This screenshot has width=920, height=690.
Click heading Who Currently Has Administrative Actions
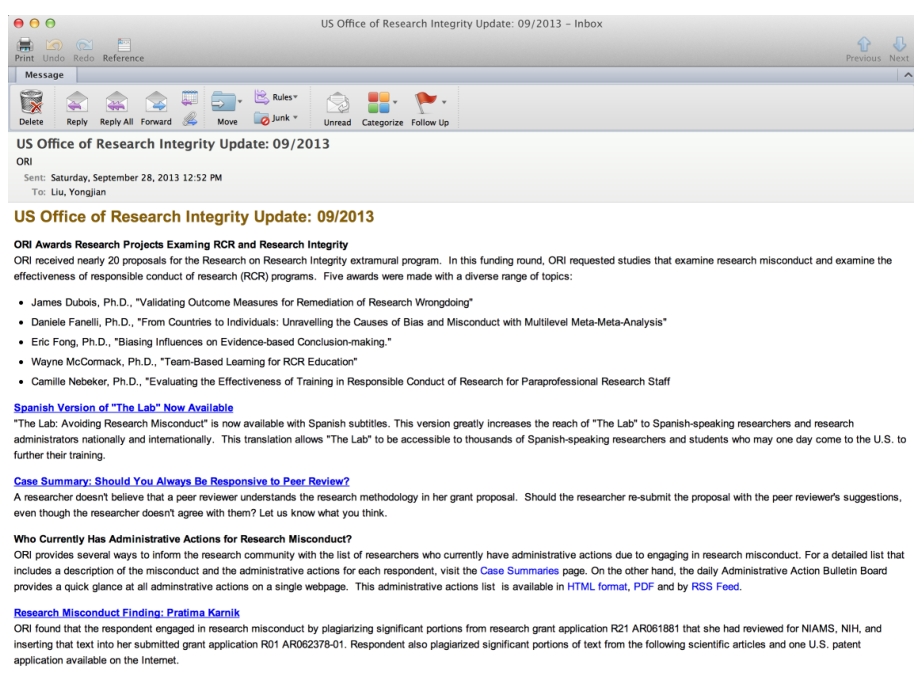(182, 539)
